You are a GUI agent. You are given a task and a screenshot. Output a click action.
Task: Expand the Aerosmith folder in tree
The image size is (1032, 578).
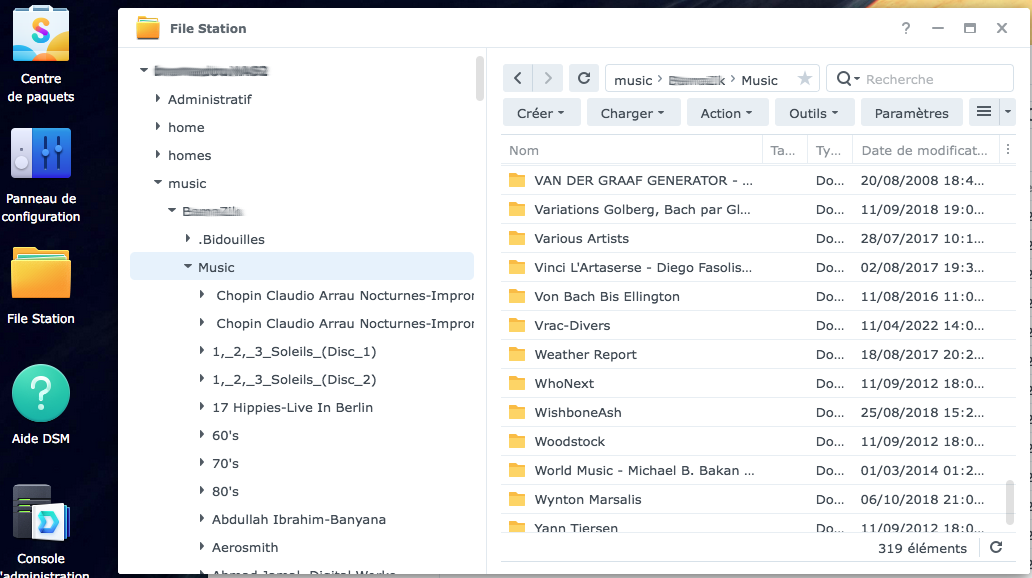[x=202, y=547]
